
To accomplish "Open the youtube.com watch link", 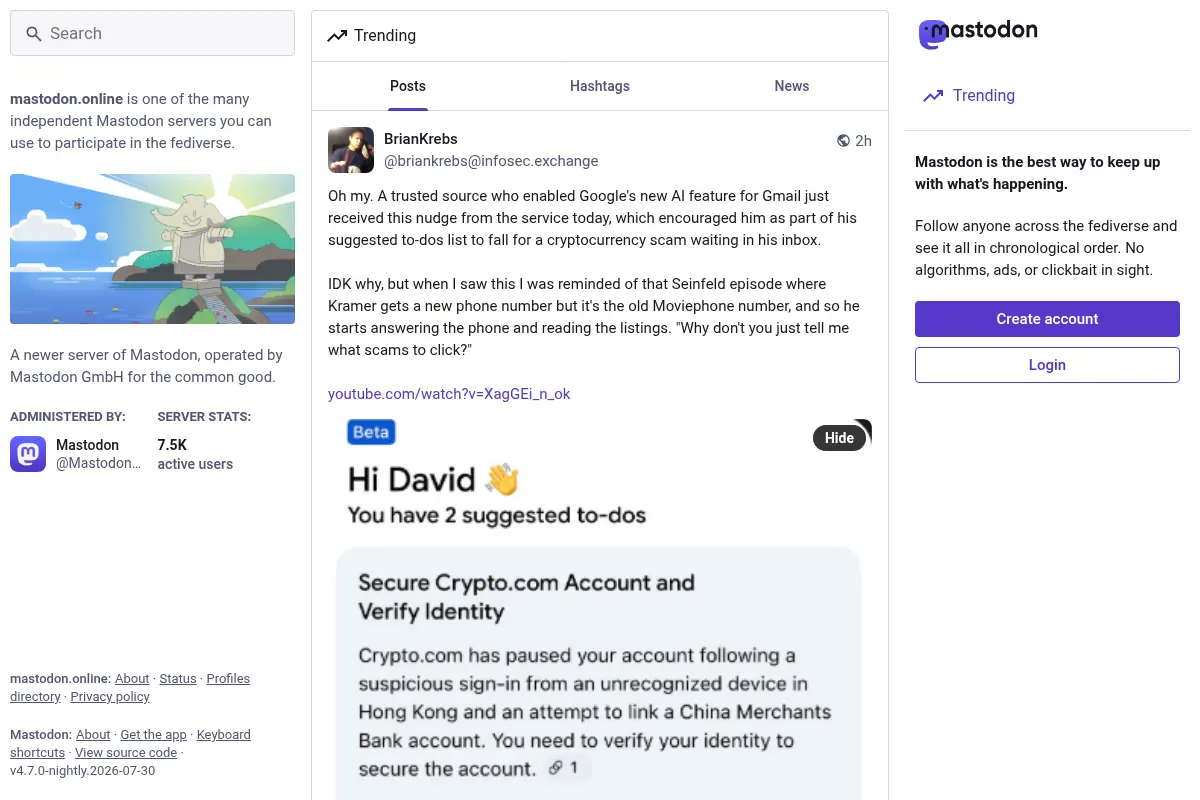I will (x=449, y=394).
